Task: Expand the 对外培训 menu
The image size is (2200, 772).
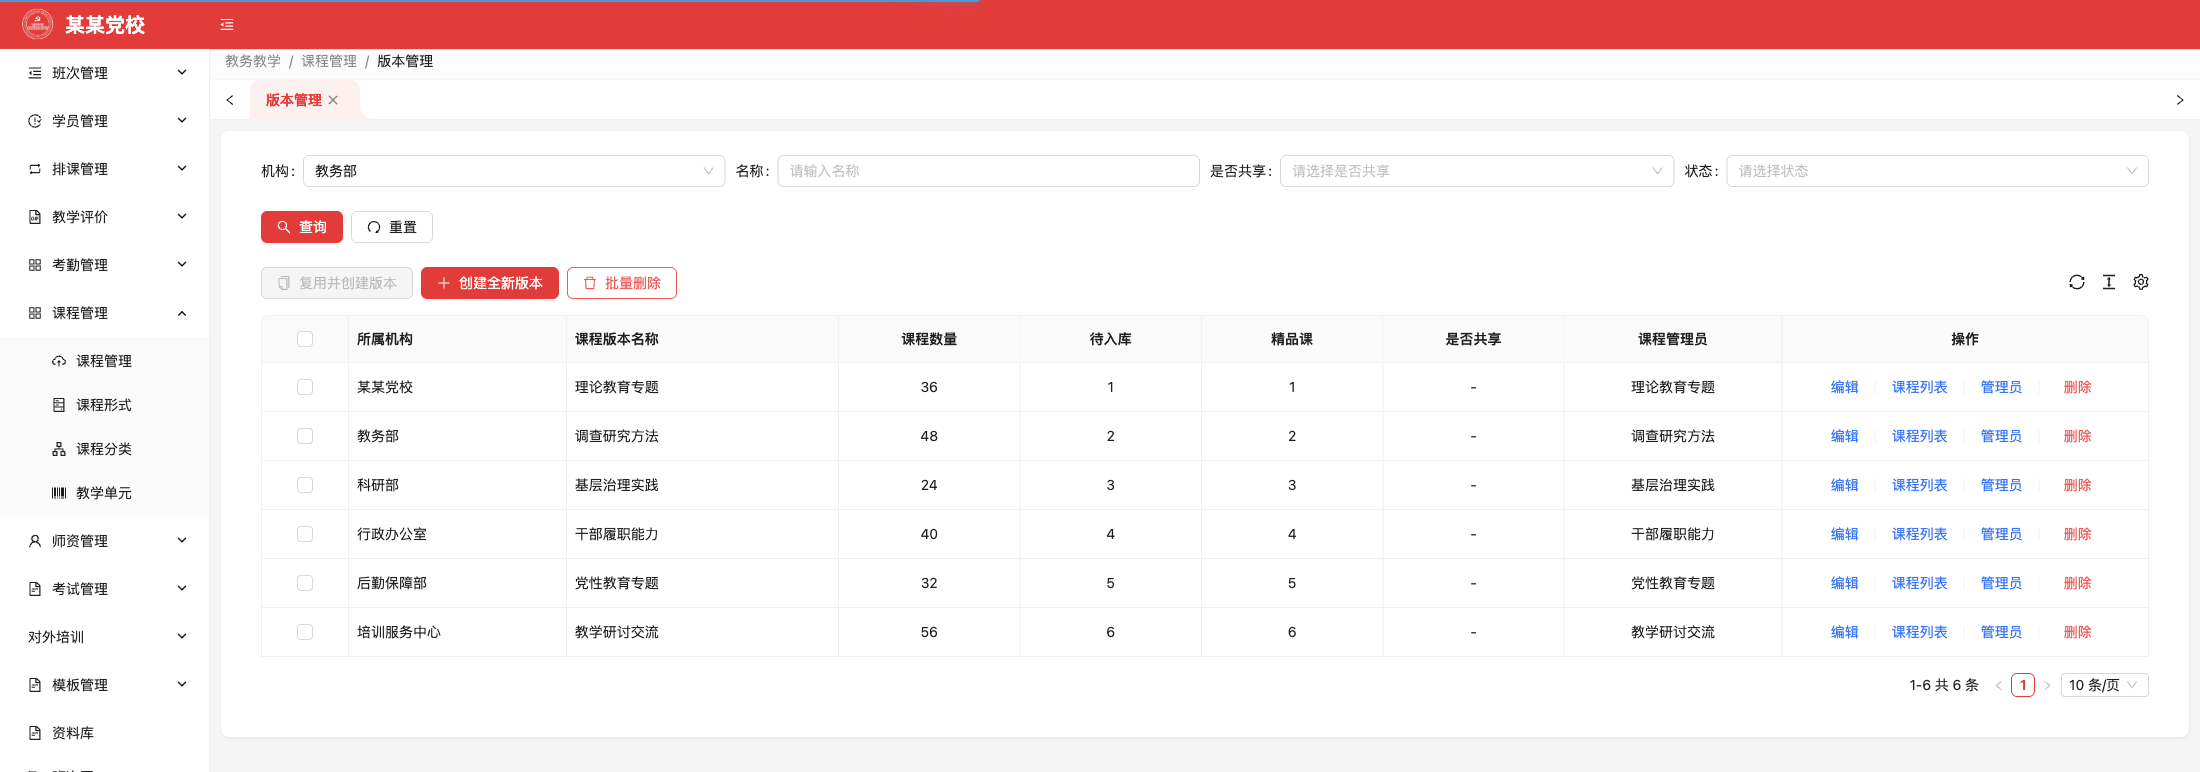Action: pyautogui.click(x=105, y=637)
